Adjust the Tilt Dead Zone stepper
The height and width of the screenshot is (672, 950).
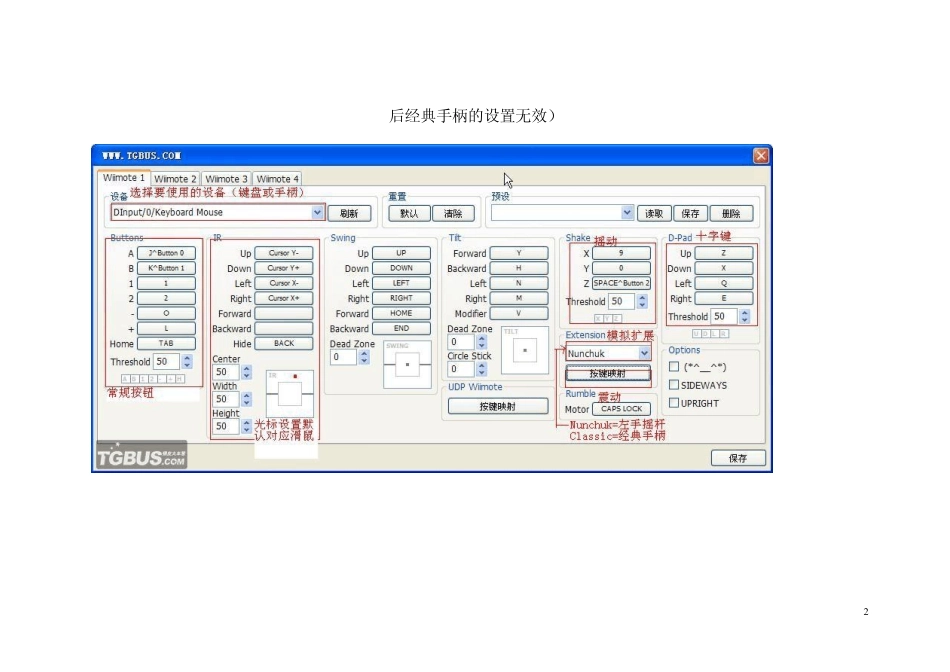[x=482, y=342]
